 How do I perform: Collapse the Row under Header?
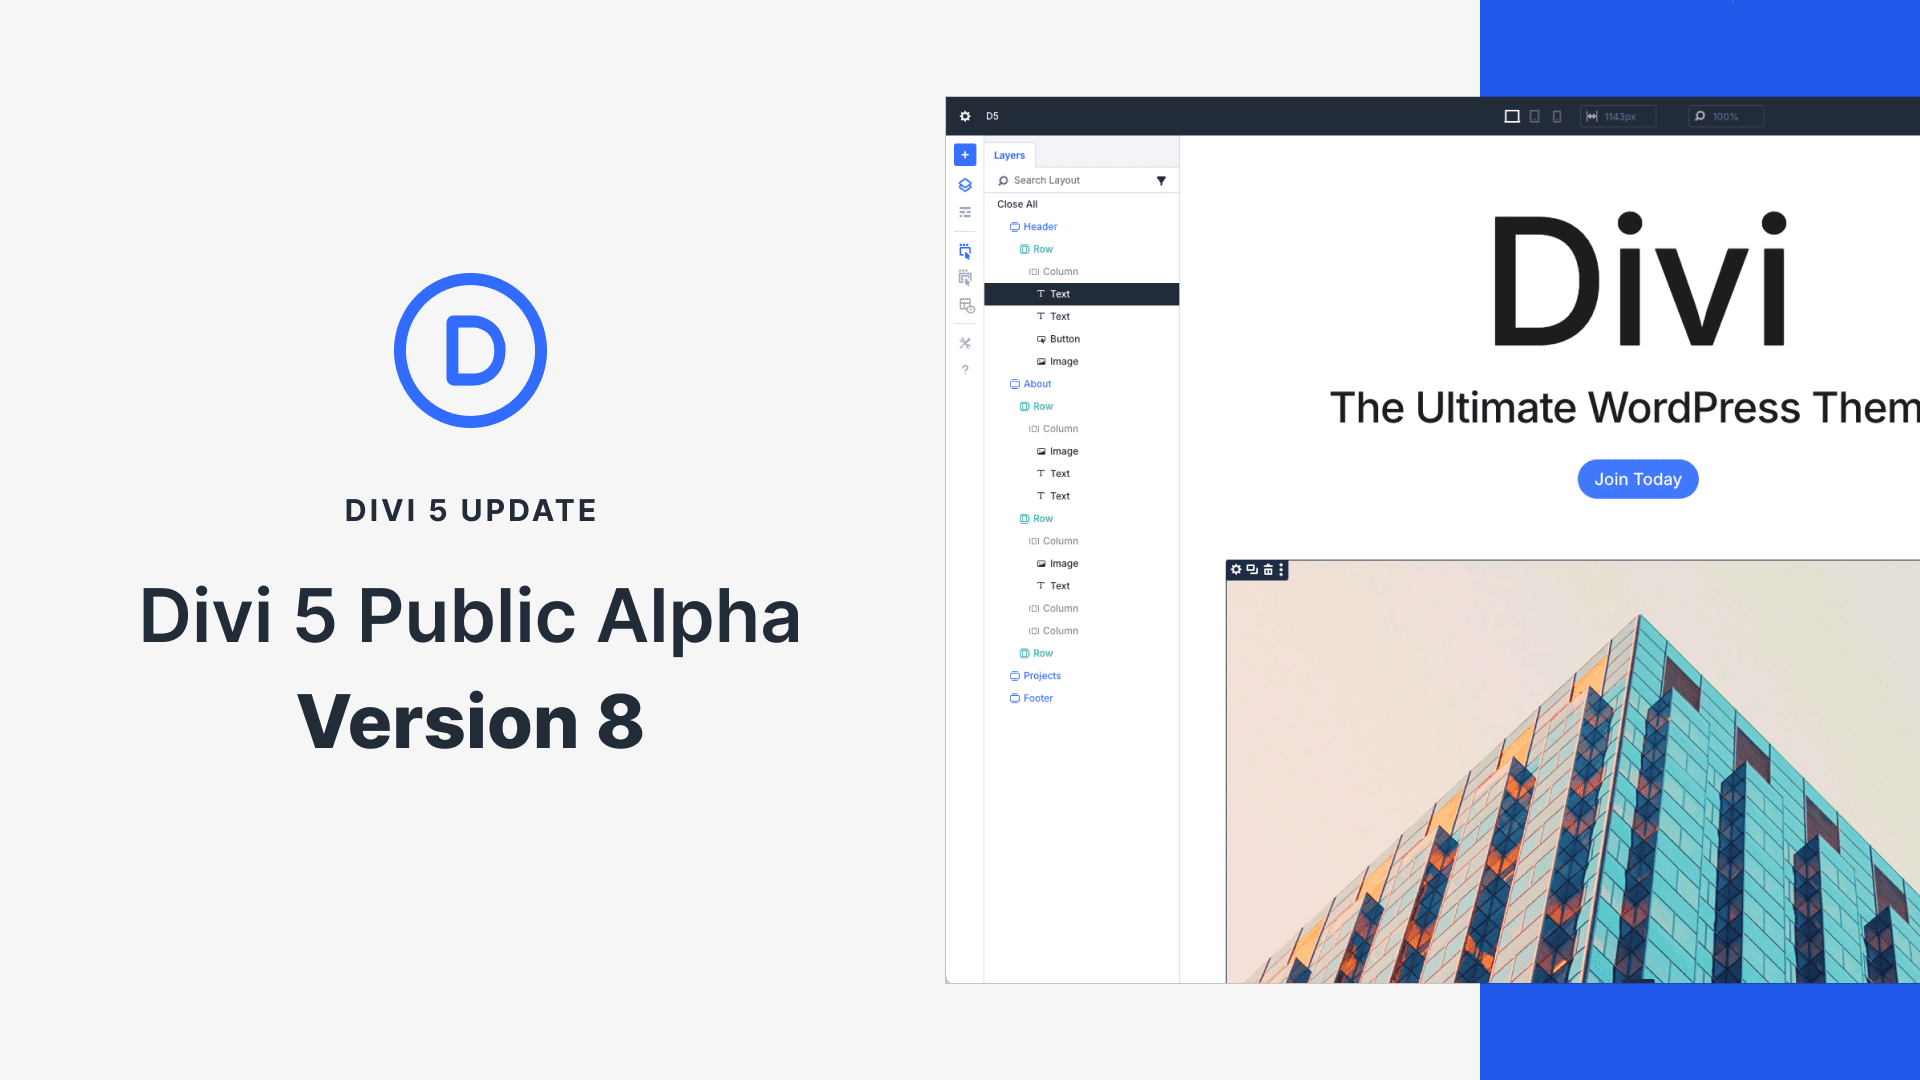(1043, 249)
